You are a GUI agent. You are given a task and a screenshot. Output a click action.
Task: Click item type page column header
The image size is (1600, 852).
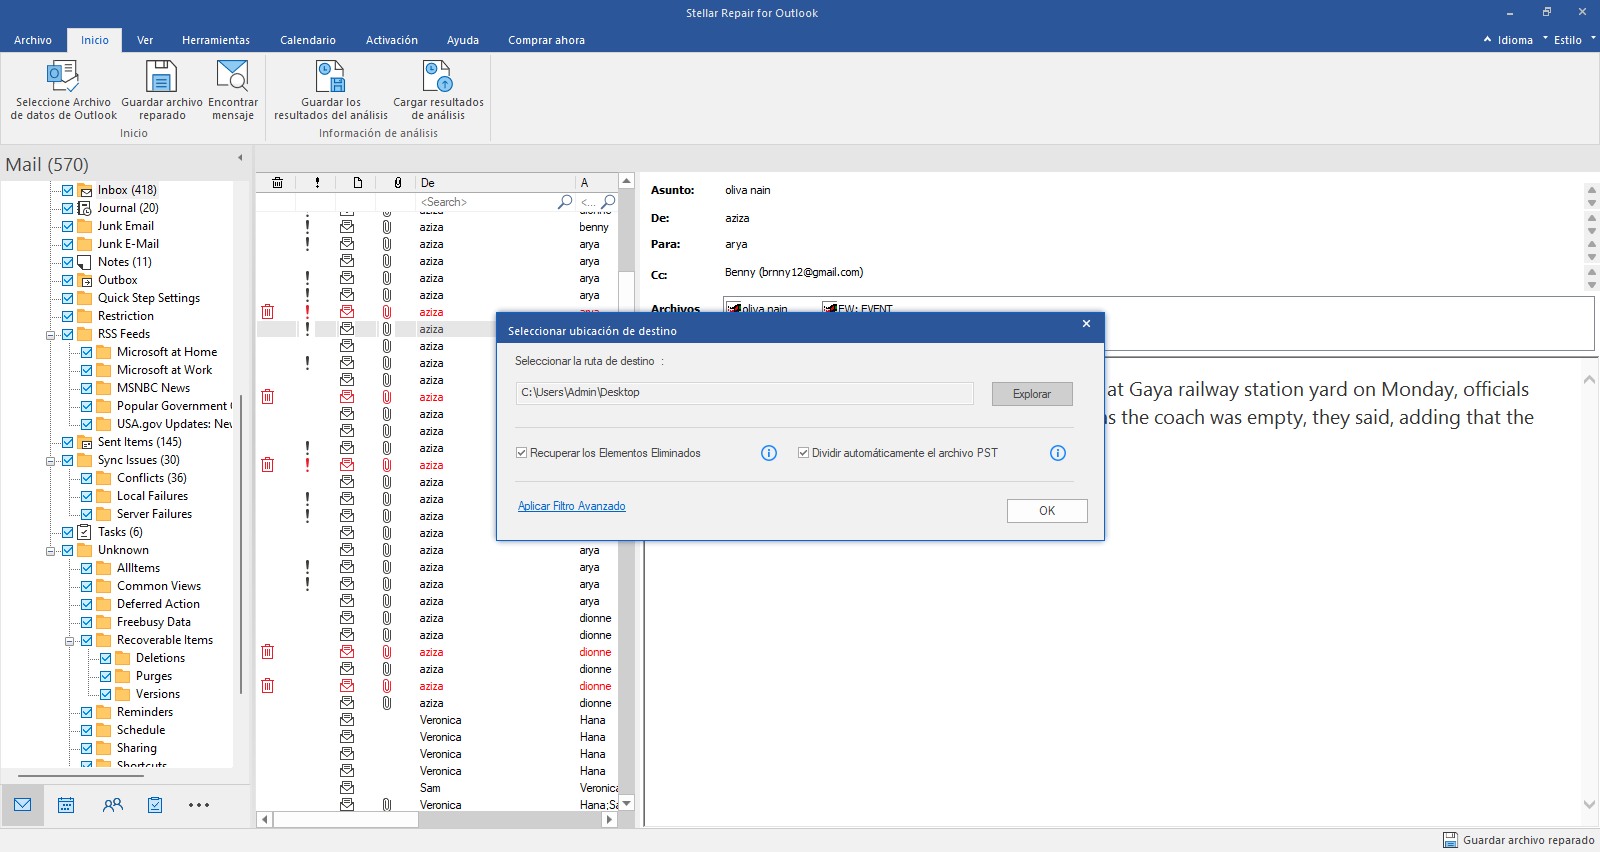[x=357, y=182]
